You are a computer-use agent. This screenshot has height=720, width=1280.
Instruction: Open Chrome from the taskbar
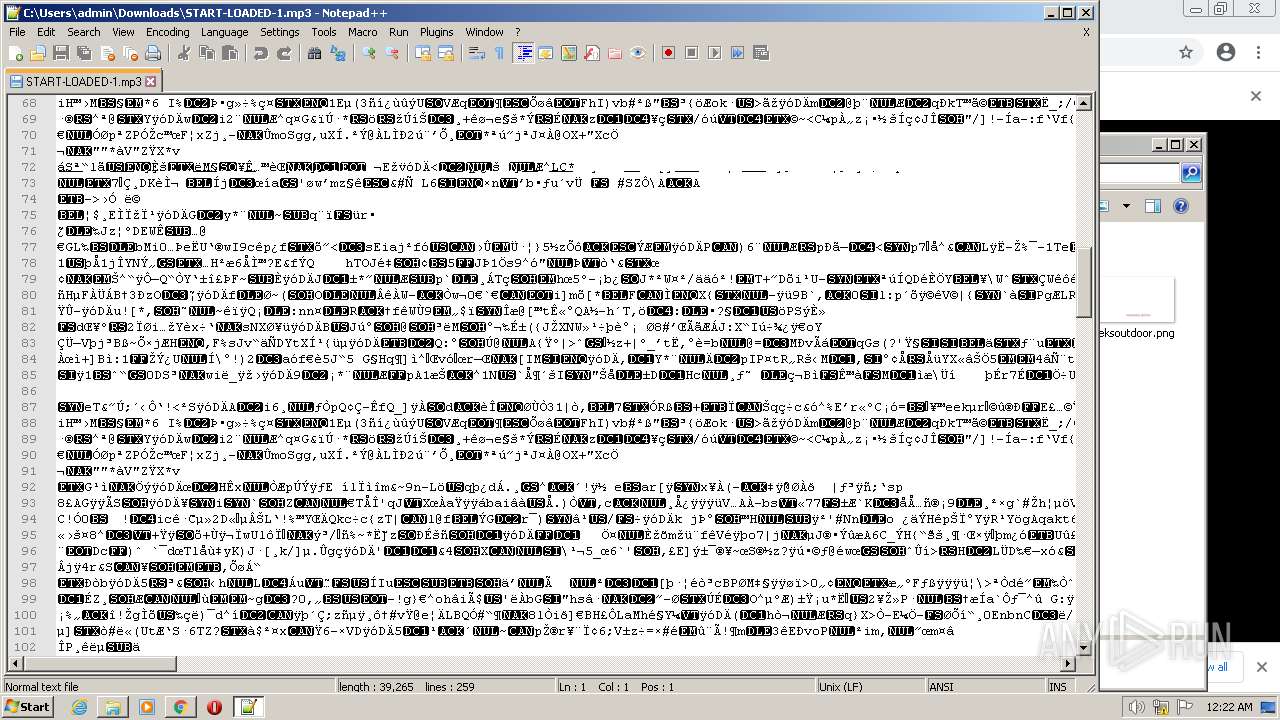(x=180, y=707)
